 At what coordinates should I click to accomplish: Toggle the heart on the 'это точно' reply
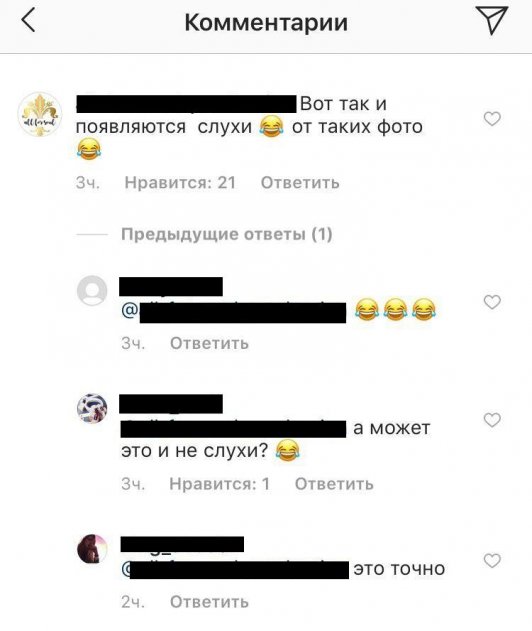click(x=492, y=561)
